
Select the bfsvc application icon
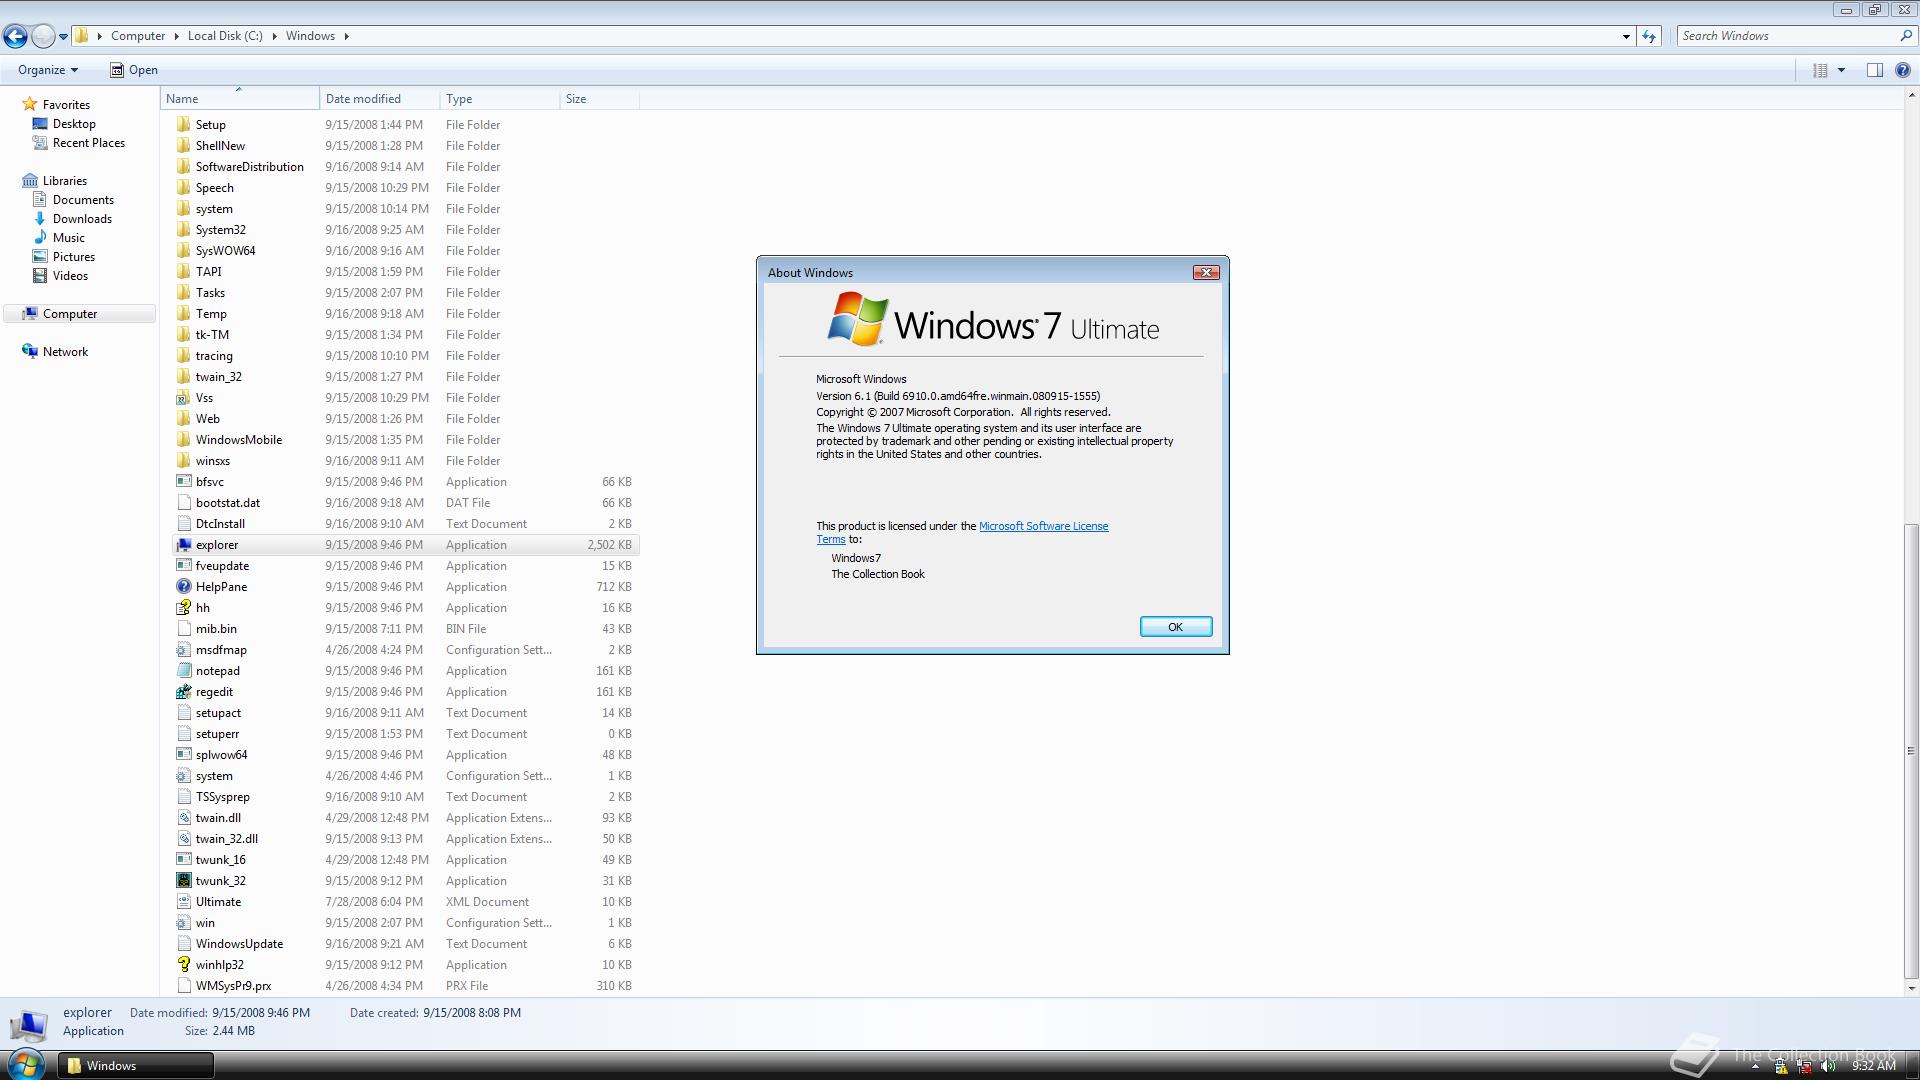point(183,482)
